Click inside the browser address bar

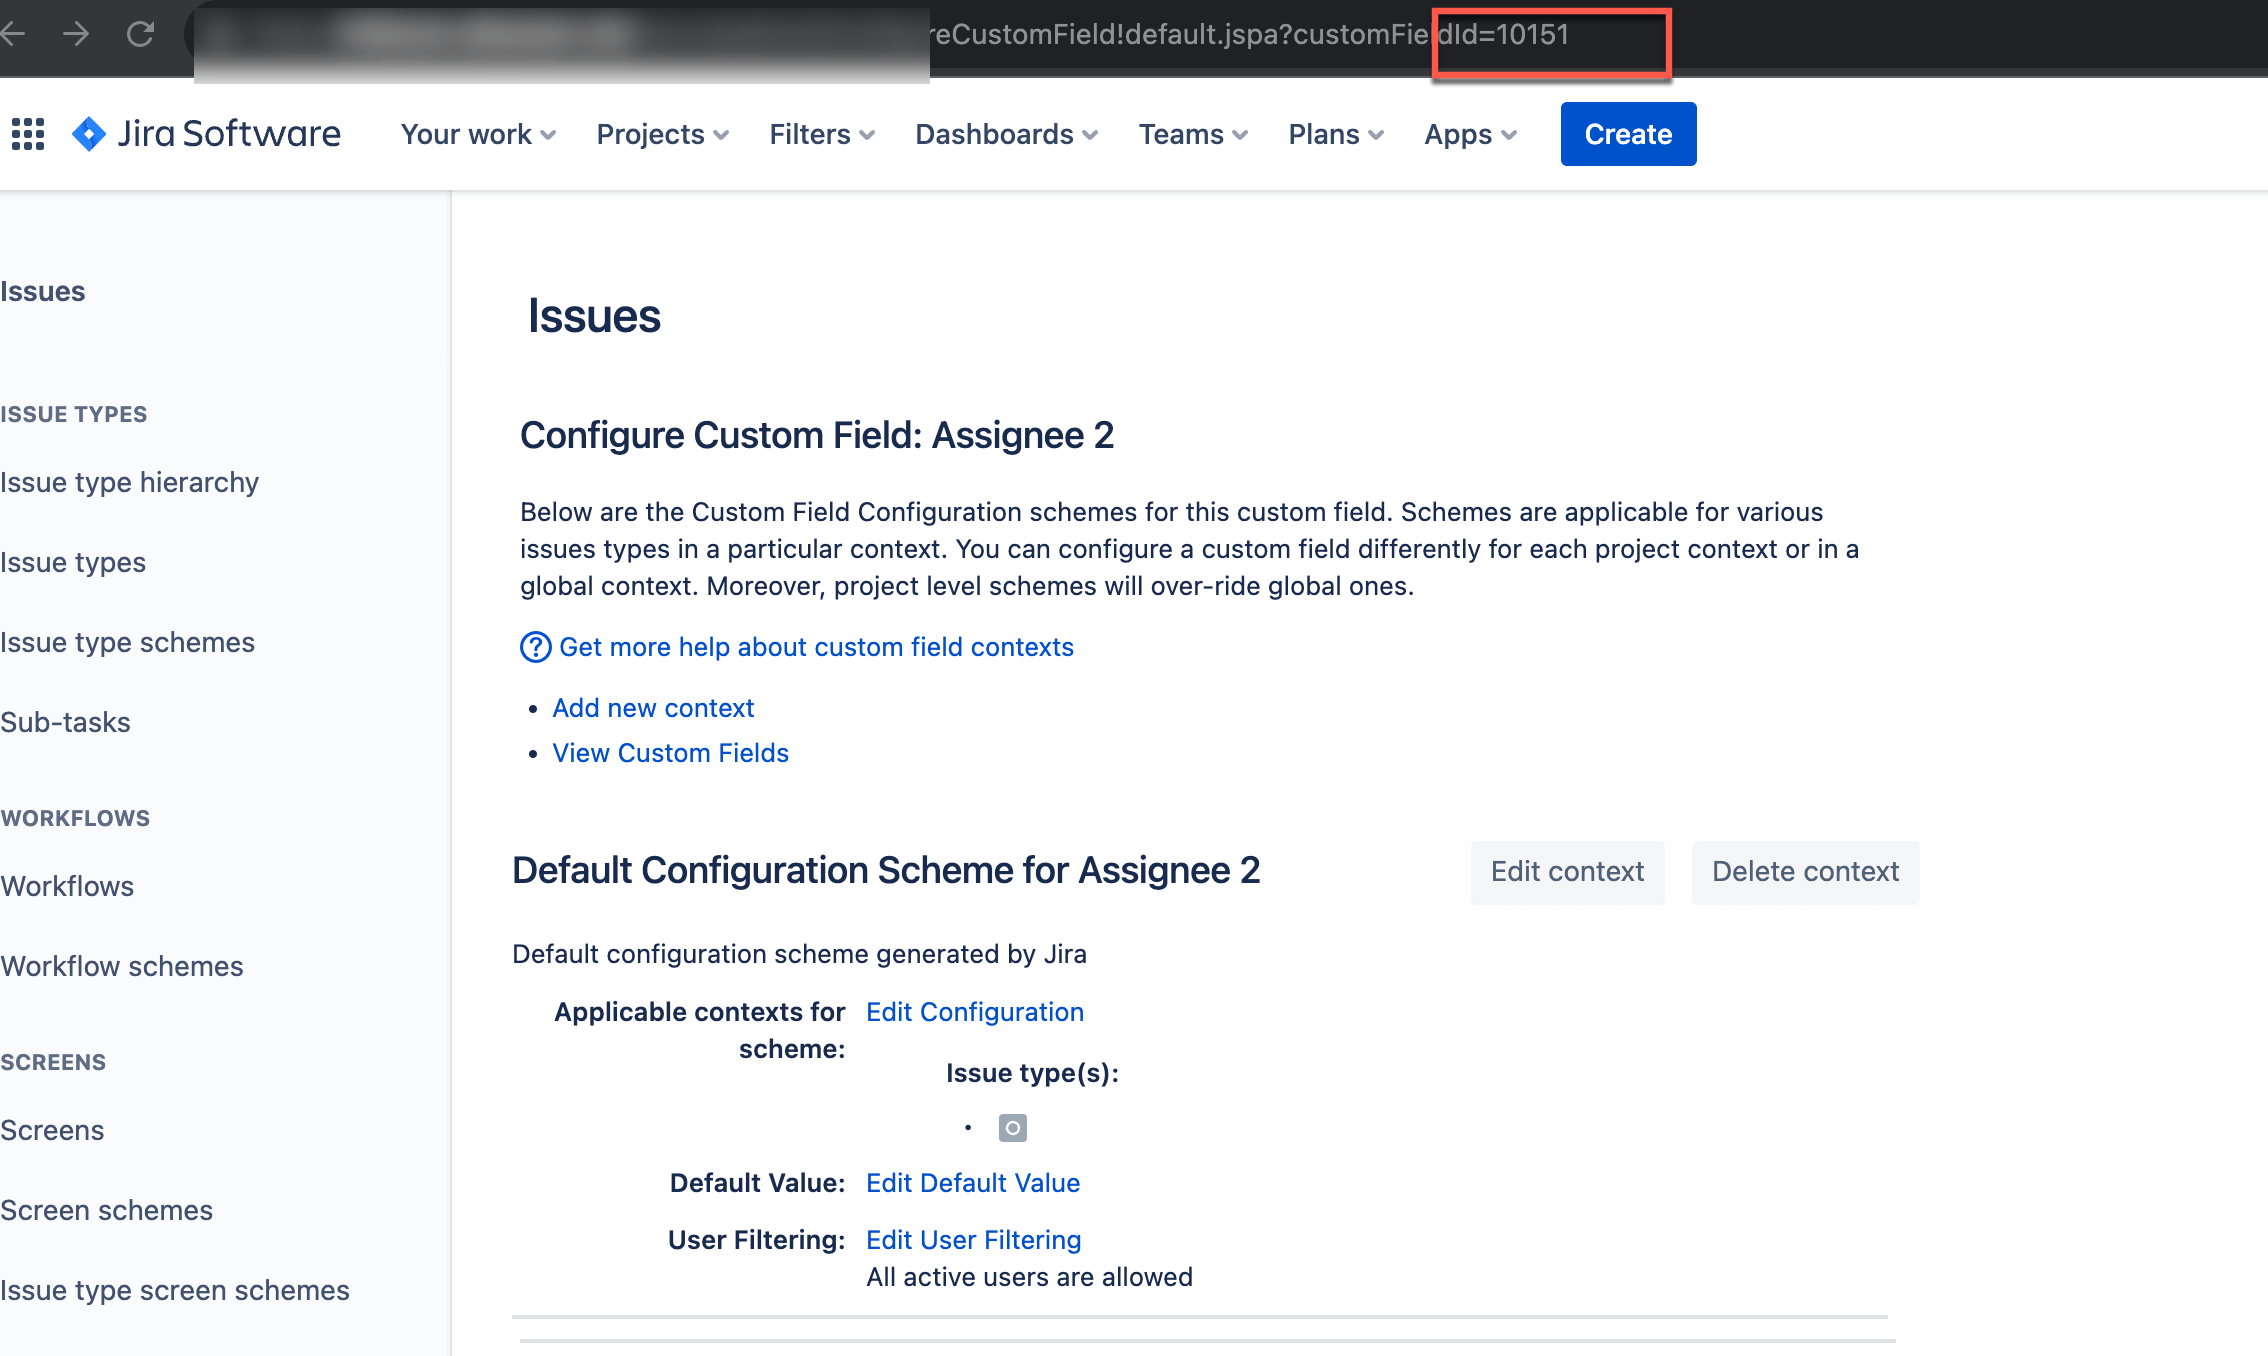tap(1200, 36)
